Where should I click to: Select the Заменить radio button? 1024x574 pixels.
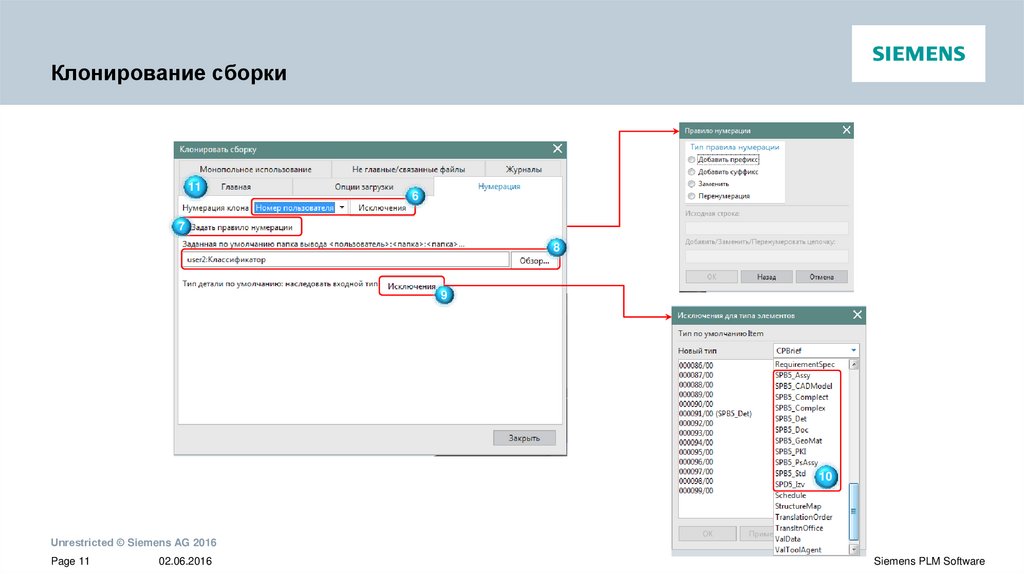(692, 184)
